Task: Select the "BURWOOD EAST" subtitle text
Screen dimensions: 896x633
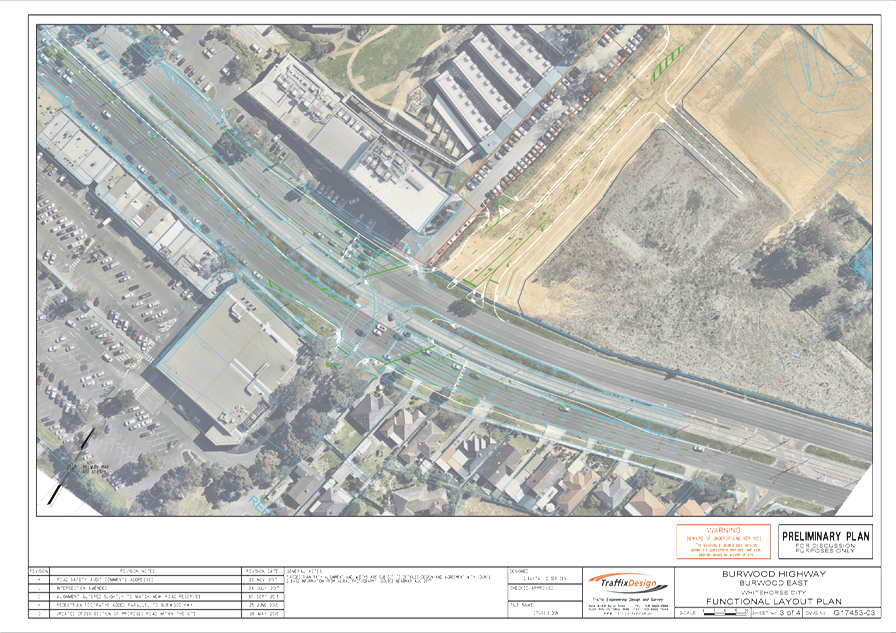Action: point(774,583)
